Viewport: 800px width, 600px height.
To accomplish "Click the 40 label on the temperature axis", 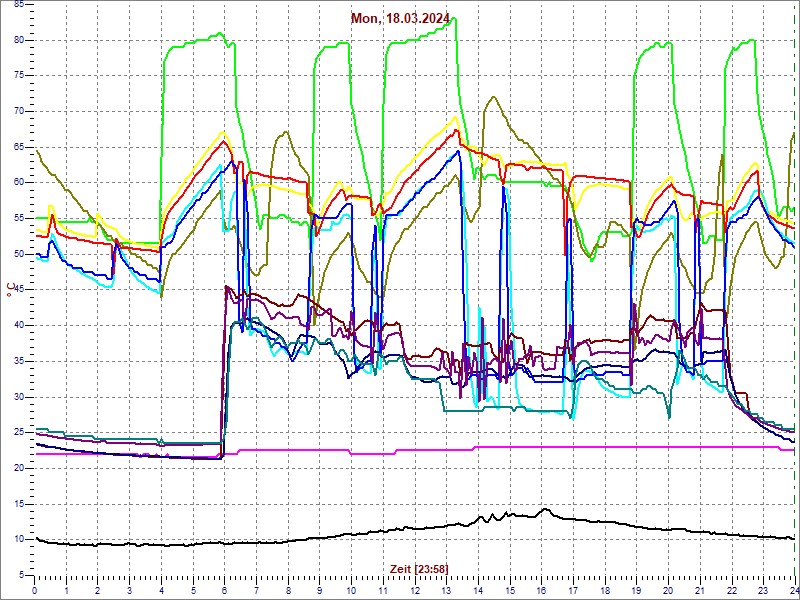I will tap(17, 326).
